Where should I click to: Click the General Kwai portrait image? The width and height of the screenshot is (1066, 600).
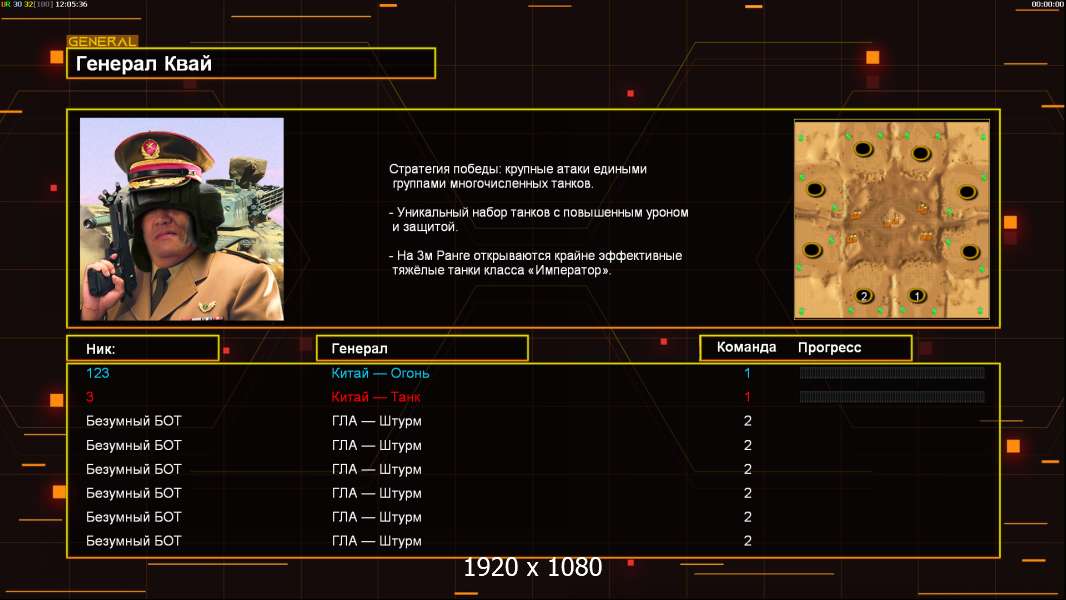182,219
